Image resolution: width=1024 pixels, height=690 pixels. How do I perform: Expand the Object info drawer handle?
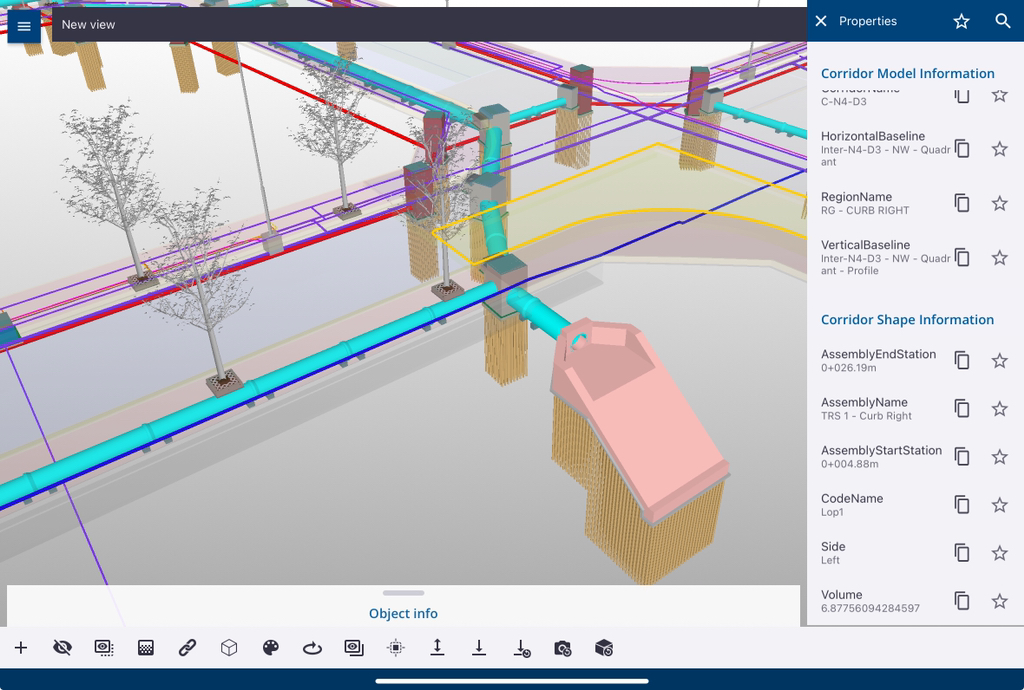(x=404, y=593)
